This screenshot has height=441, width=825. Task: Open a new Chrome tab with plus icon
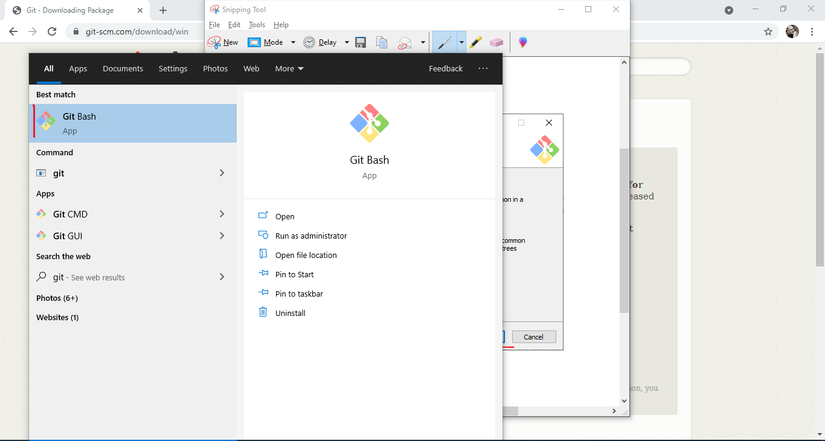163,11
